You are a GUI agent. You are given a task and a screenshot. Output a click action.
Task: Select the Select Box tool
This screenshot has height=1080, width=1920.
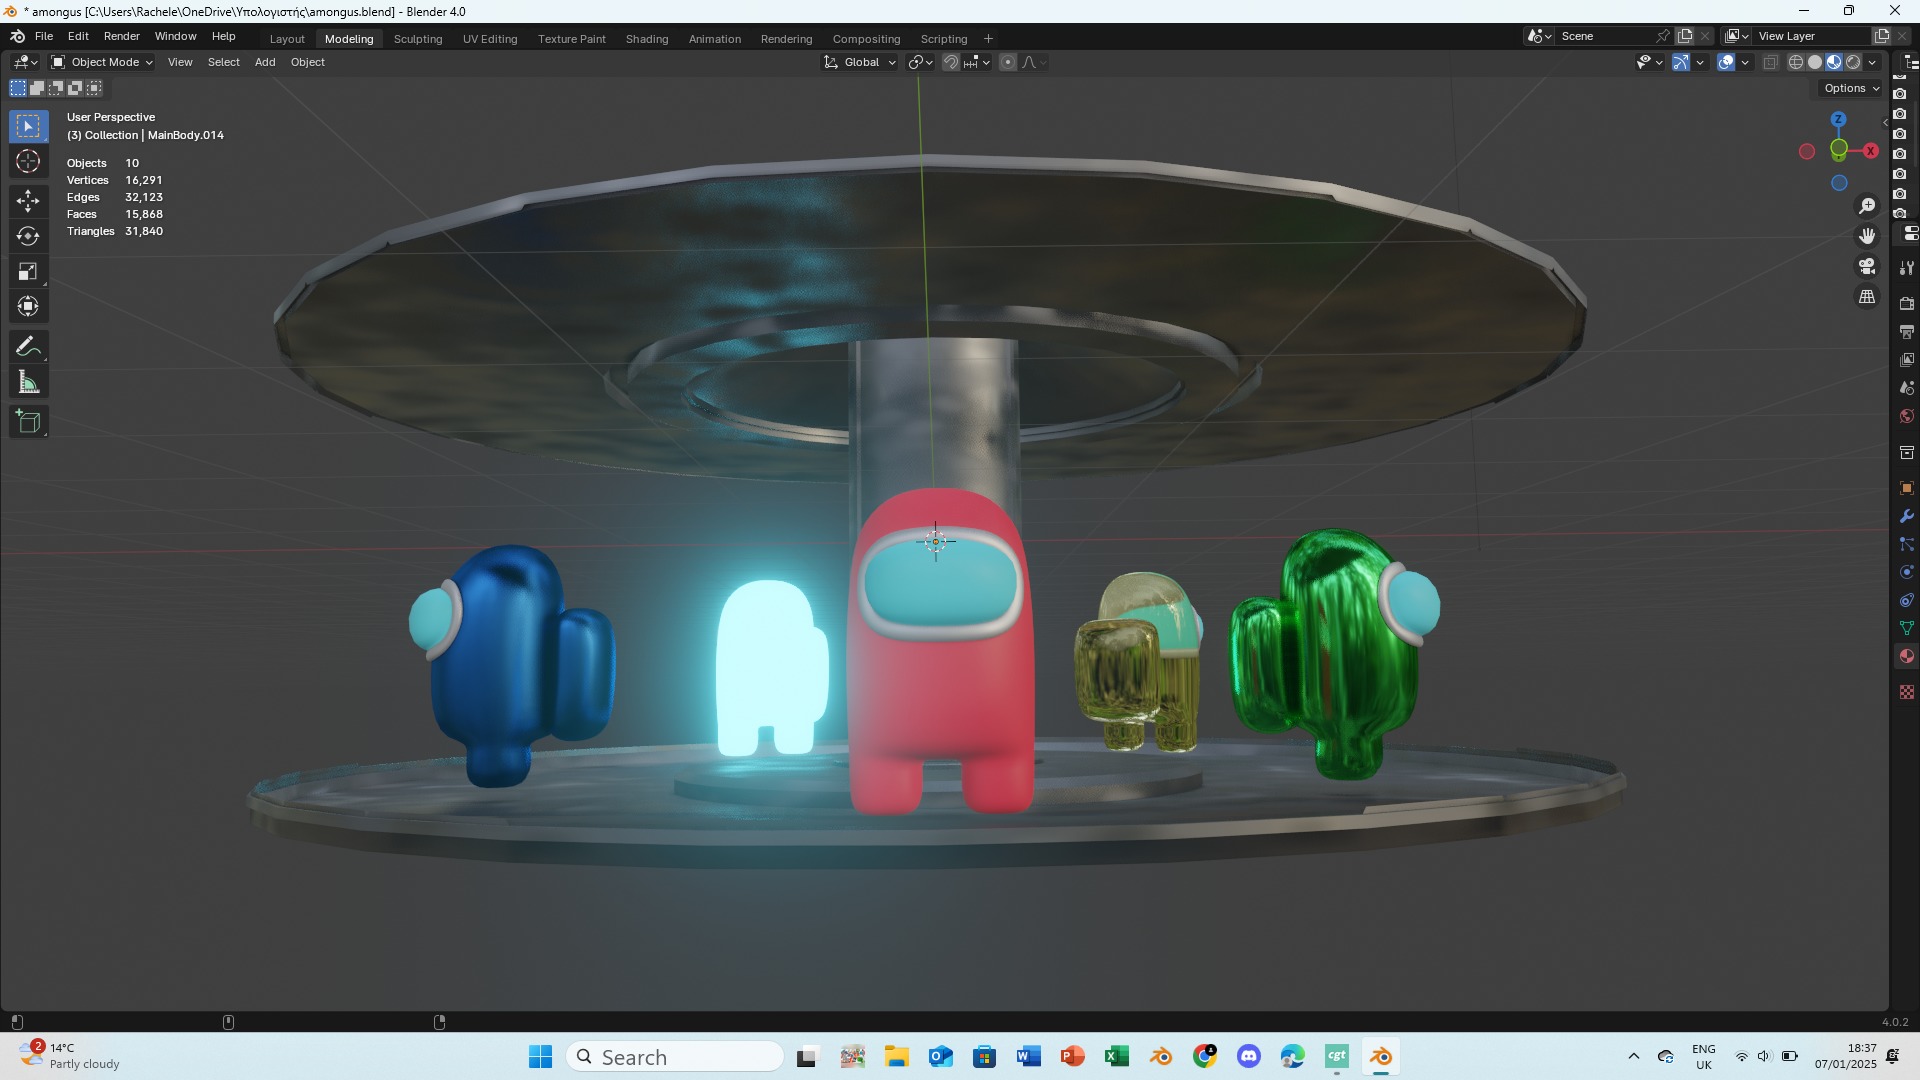coord(28,126)
